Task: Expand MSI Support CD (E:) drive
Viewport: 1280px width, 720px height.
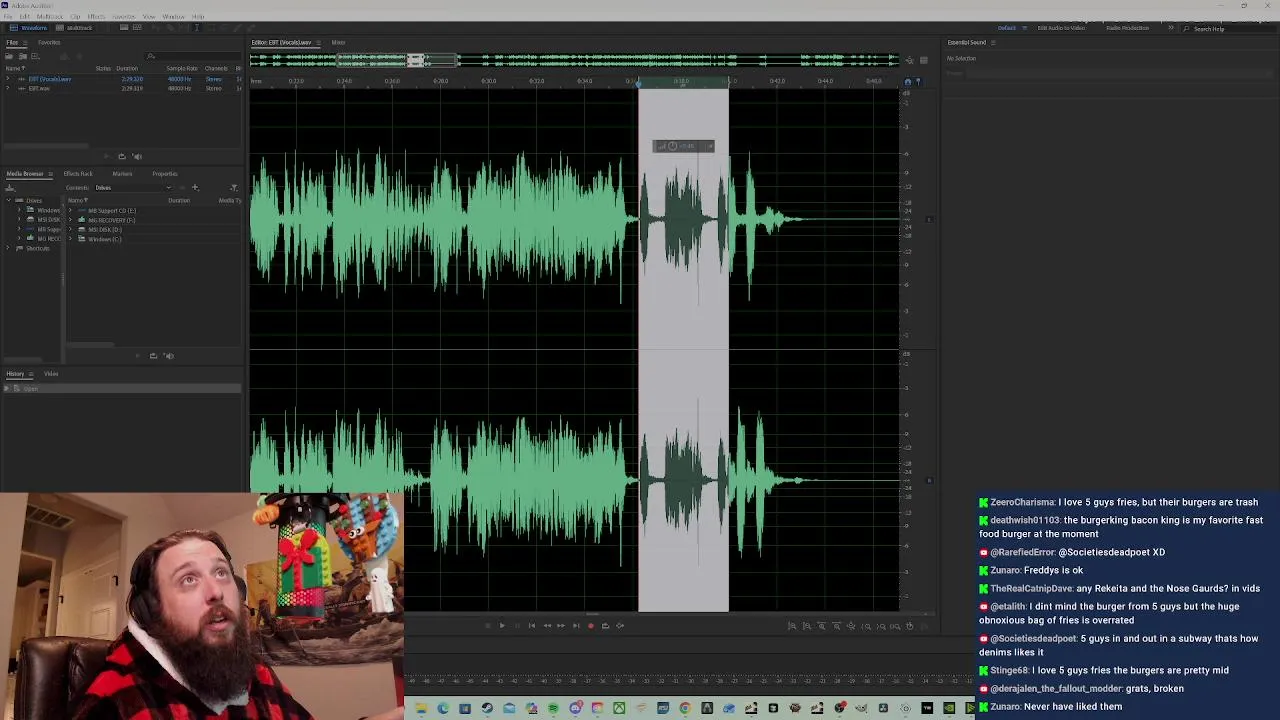Action: pyautogui.click(x=70, y=210)
